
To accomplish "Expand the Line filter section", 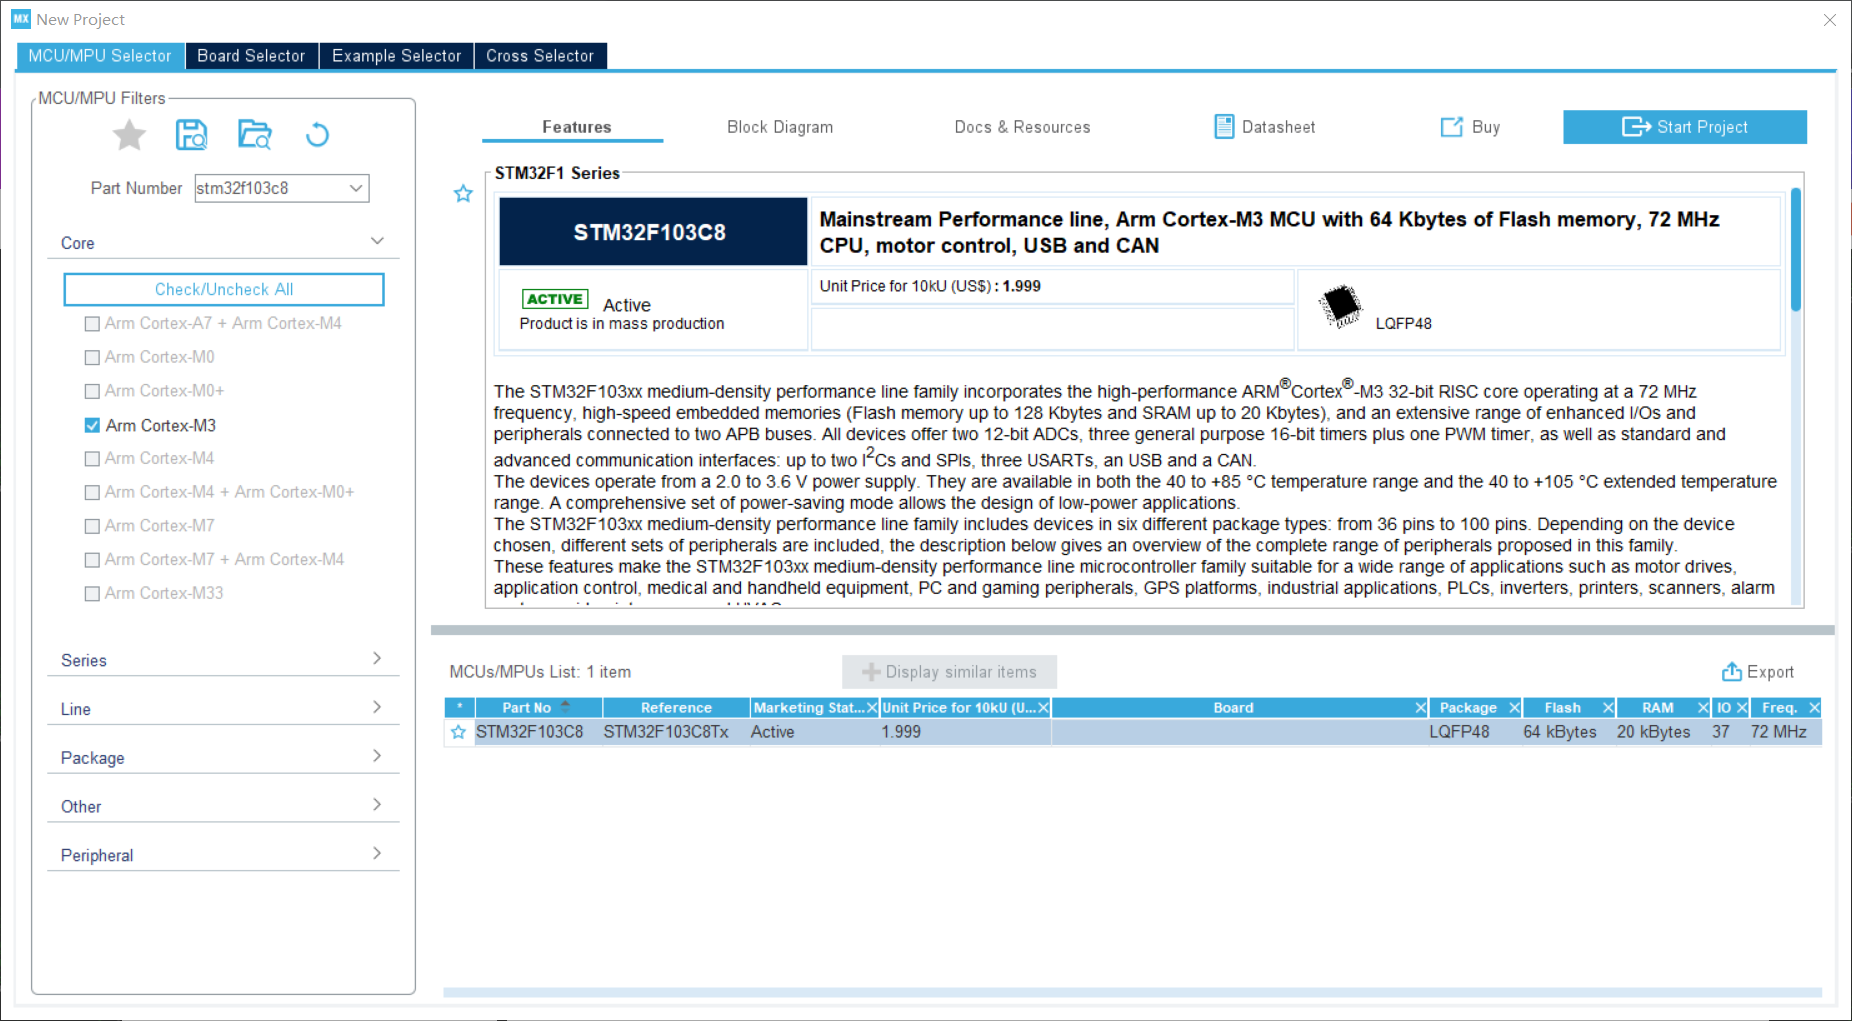I will [377, 708].
